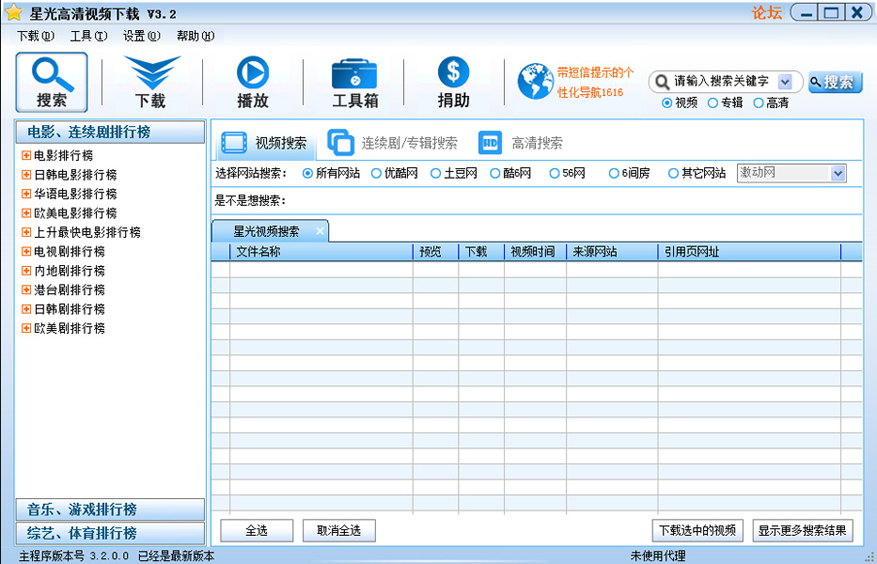The image size is (877, 564).
Task: Open the 设置(O) menu
Action: pyautogui.click(x=142, y=36)
